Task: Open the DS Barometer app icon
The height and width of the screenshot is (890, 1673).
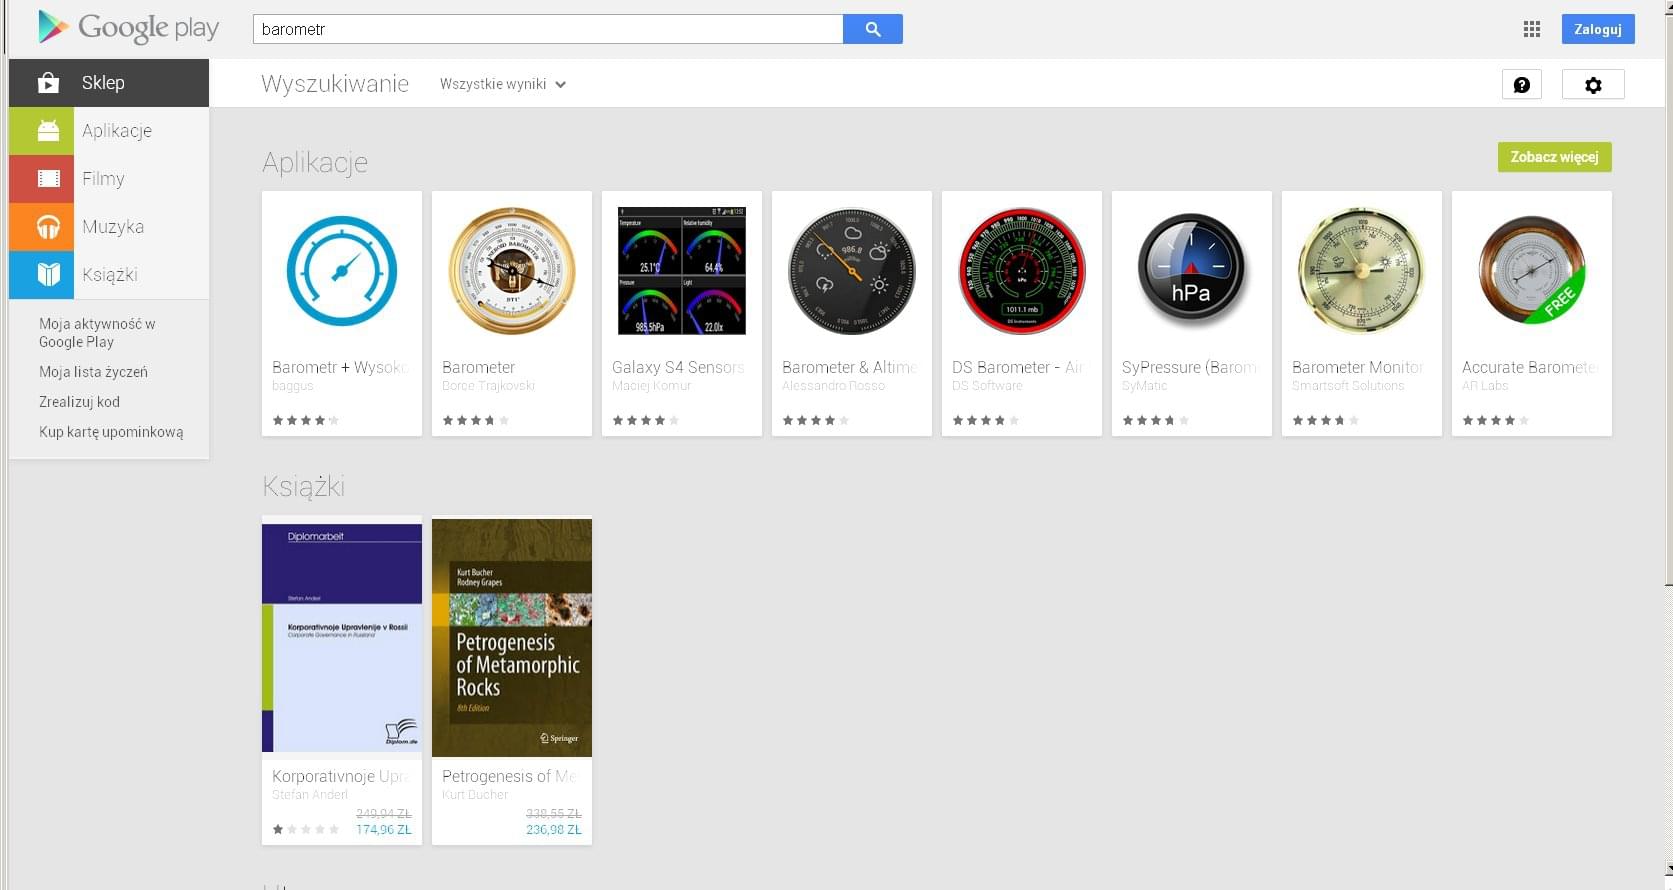Action: pyautogui.click(x=1022, y=271)
